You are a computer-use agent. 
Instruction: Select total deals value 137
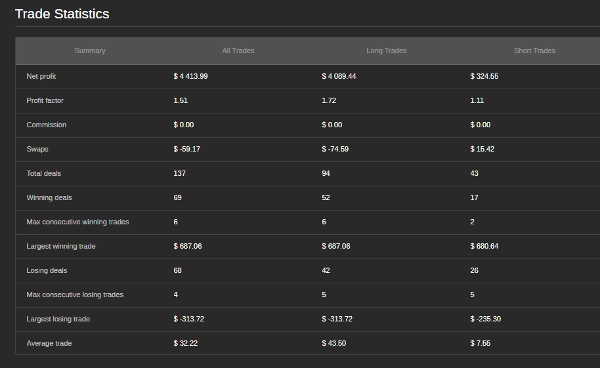(x=179, y=173)
